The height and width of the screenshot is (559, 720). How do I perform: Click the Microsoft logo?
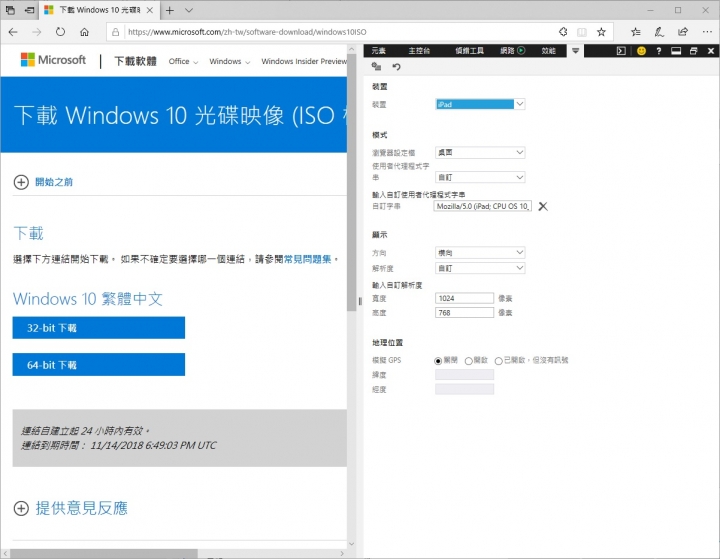[53, 60]
